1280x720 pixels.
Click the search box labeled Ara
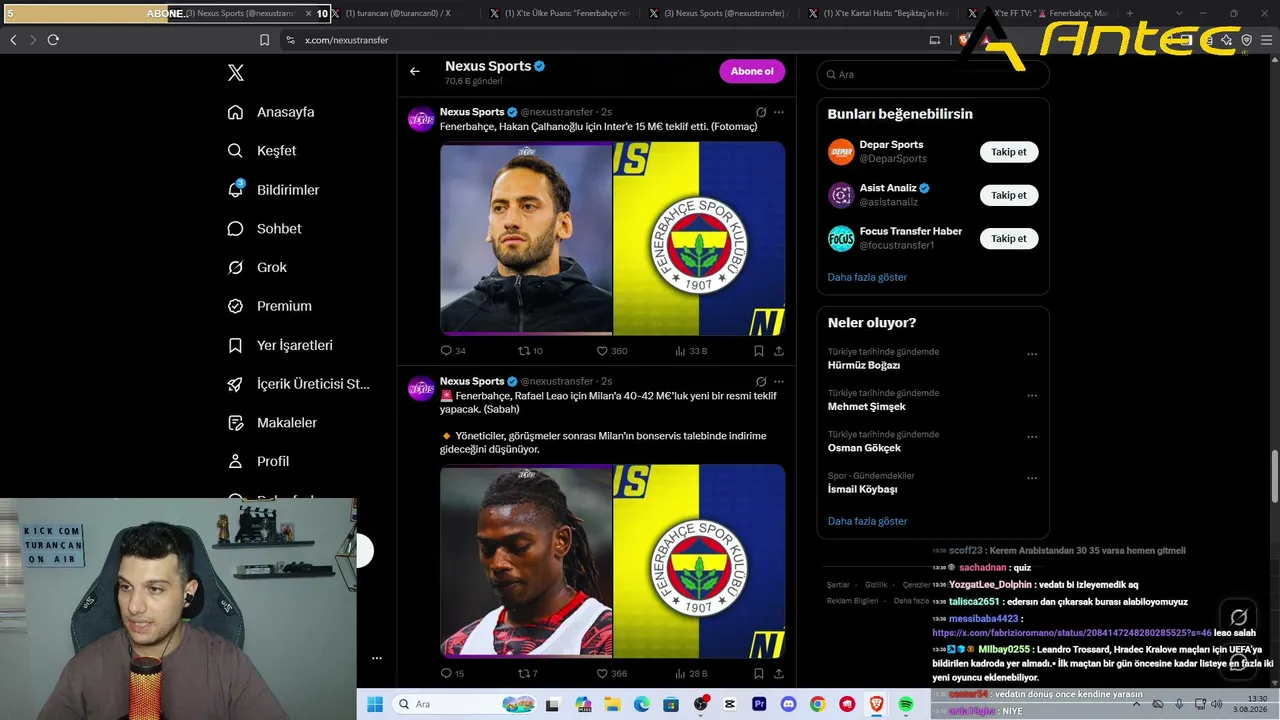933,75
